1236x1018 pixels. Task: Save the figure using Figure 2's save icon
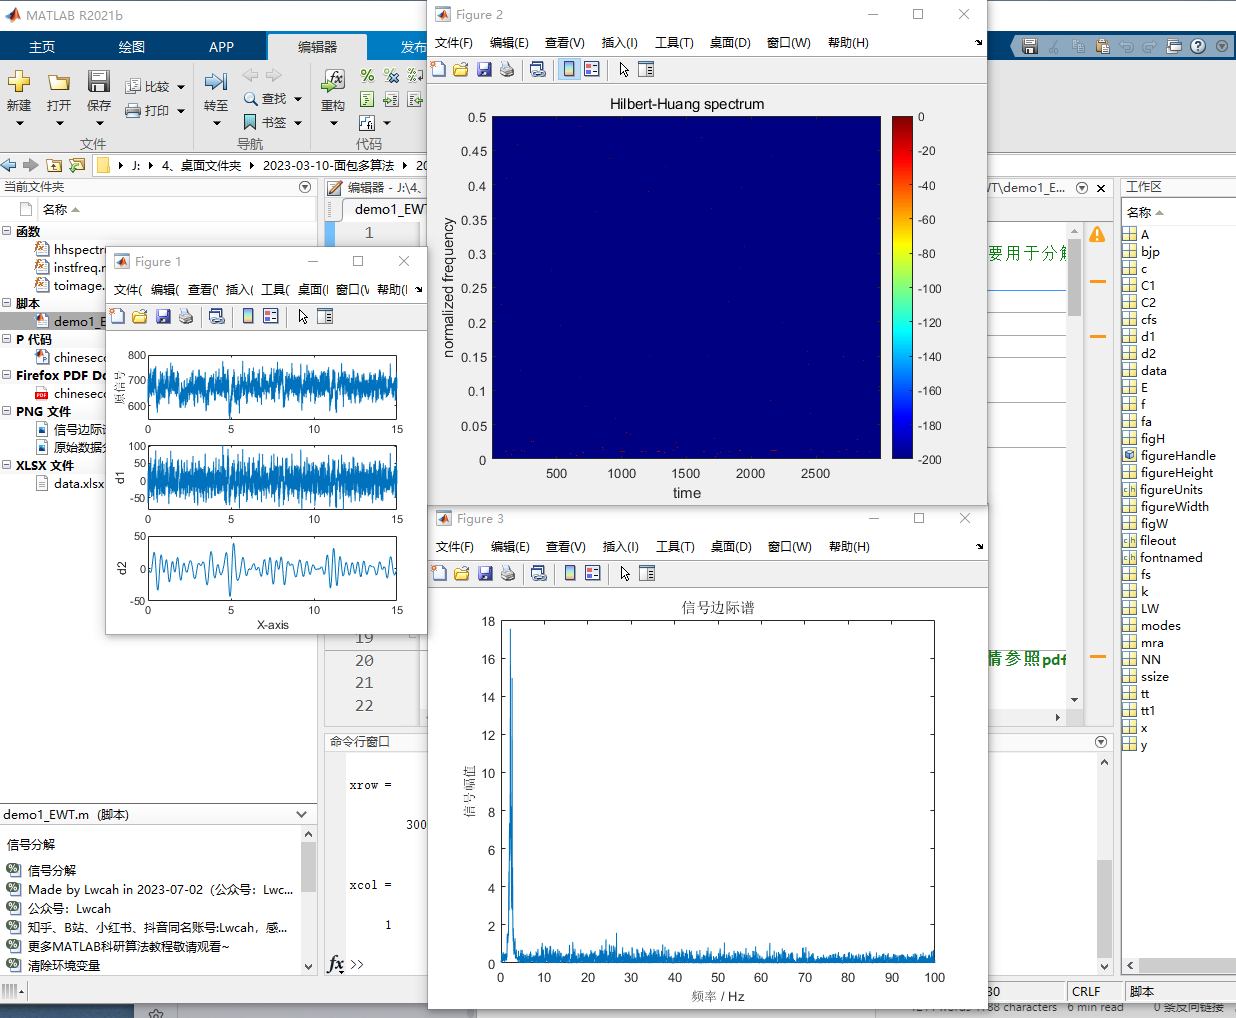[x=485, y=69]
